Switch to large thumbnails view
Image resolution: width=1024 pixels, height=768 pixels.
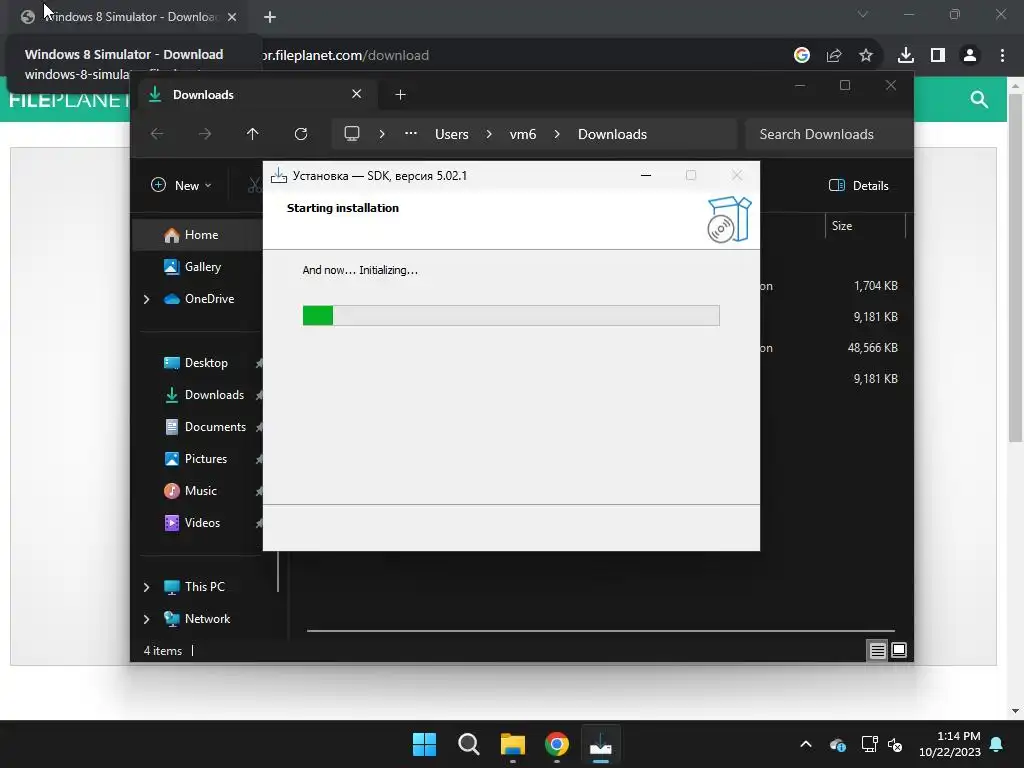pos(899,650)
